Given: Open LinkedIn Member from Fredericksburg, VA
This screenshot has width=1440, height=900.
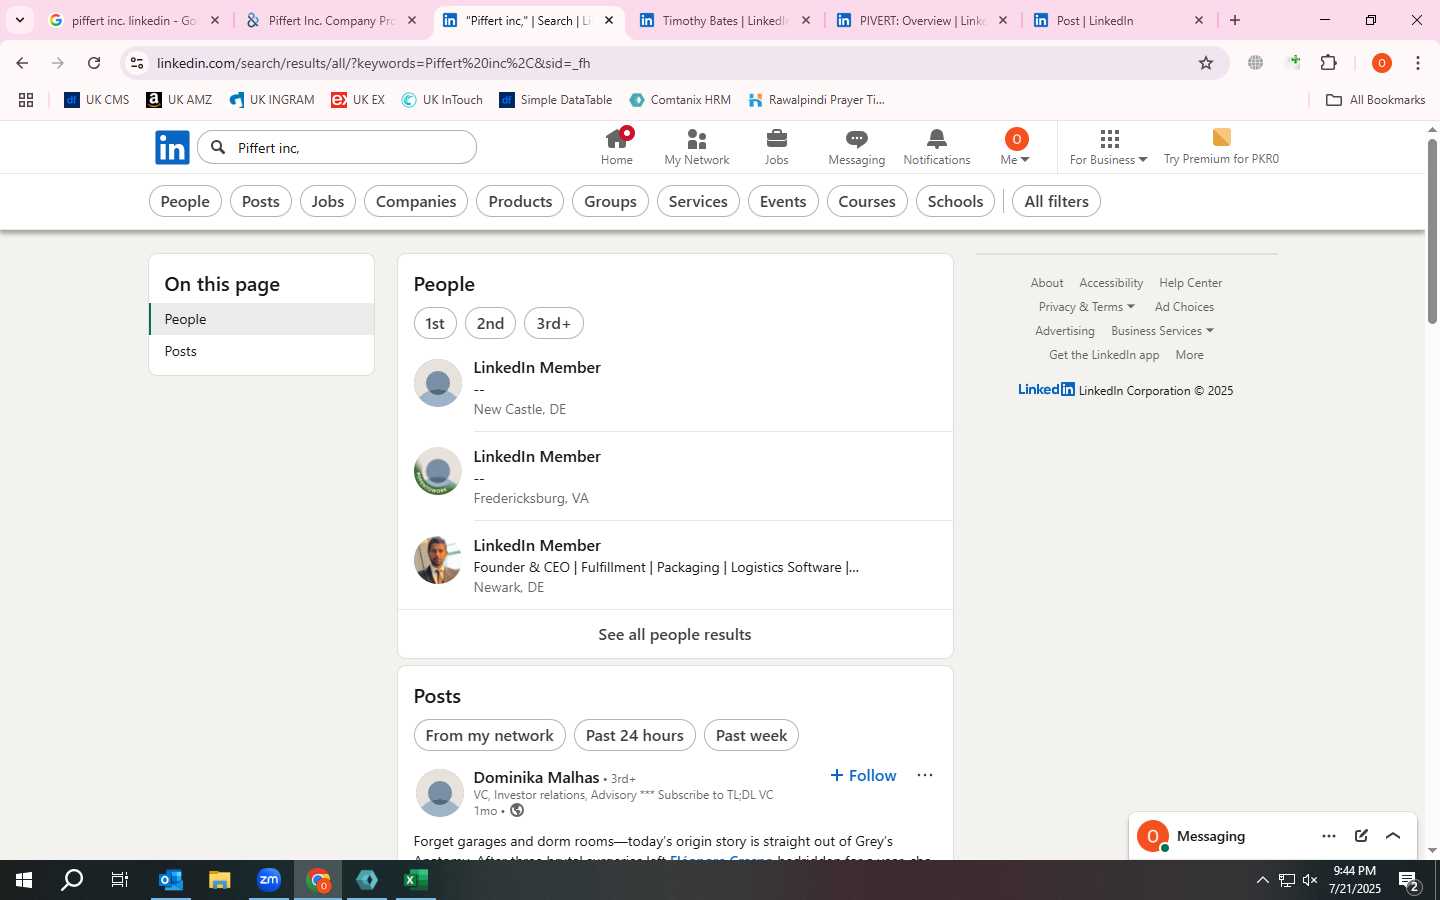Looking at the screenshot, I should tap(537, 456).
